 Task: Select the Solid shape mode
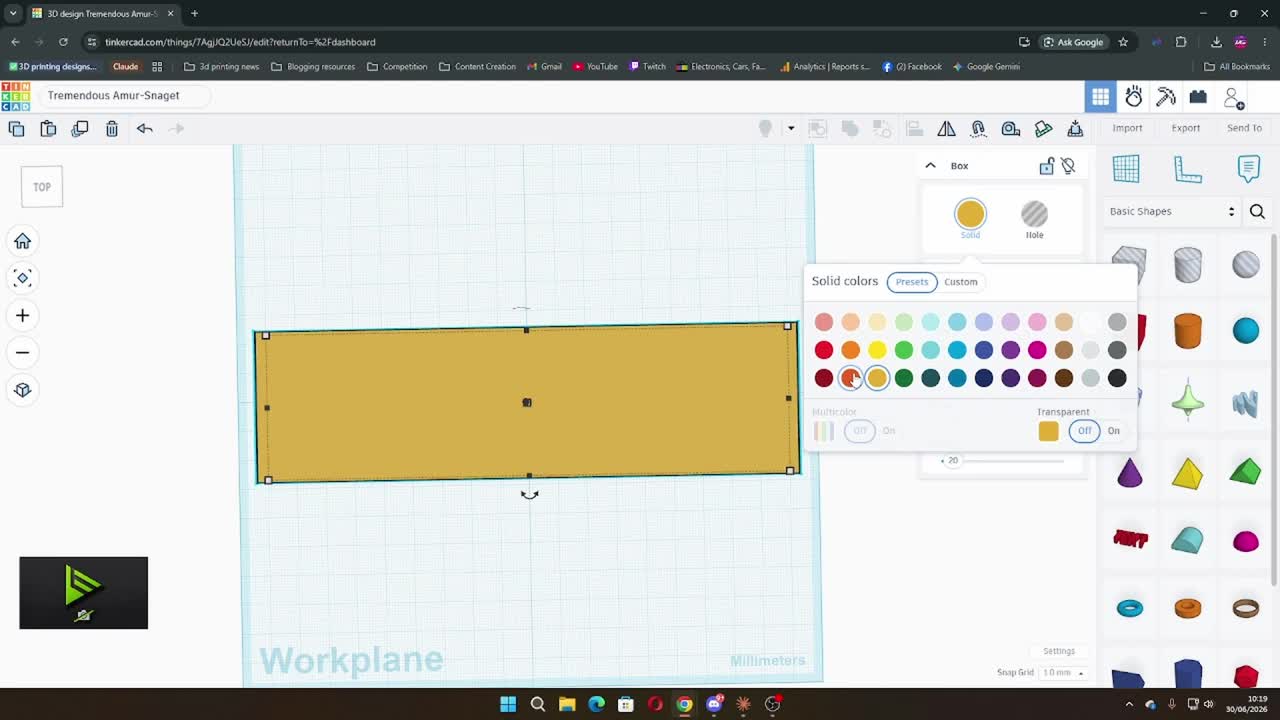[x=970, y=218]
